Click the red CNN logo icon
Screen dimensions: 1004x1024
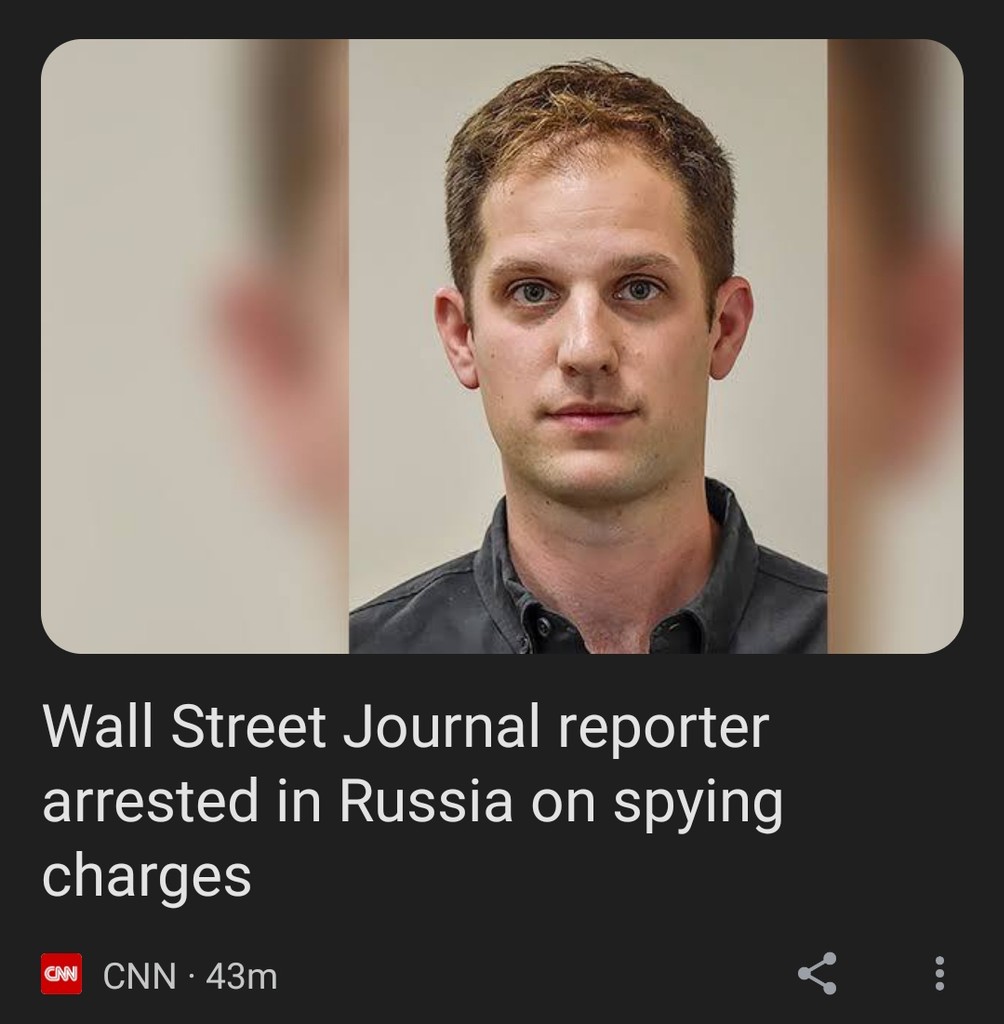(61, 974)
